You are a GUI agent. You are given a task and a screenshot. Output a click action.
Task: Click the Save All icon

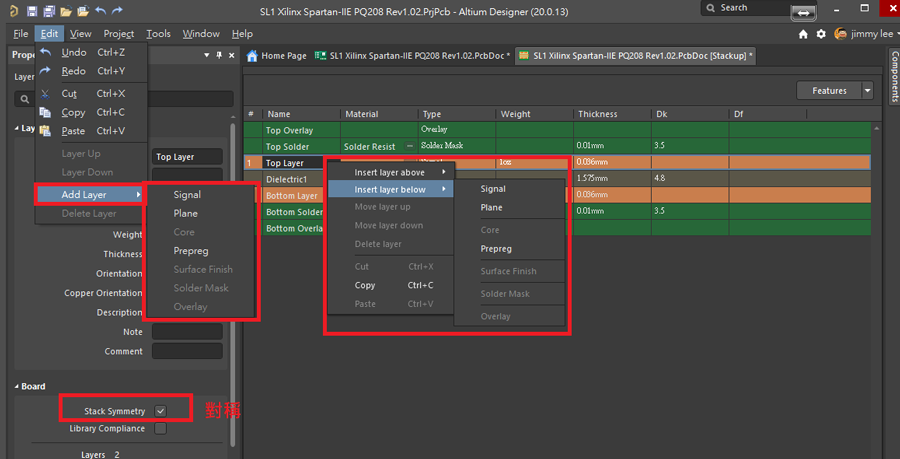(x=48, y=10)
